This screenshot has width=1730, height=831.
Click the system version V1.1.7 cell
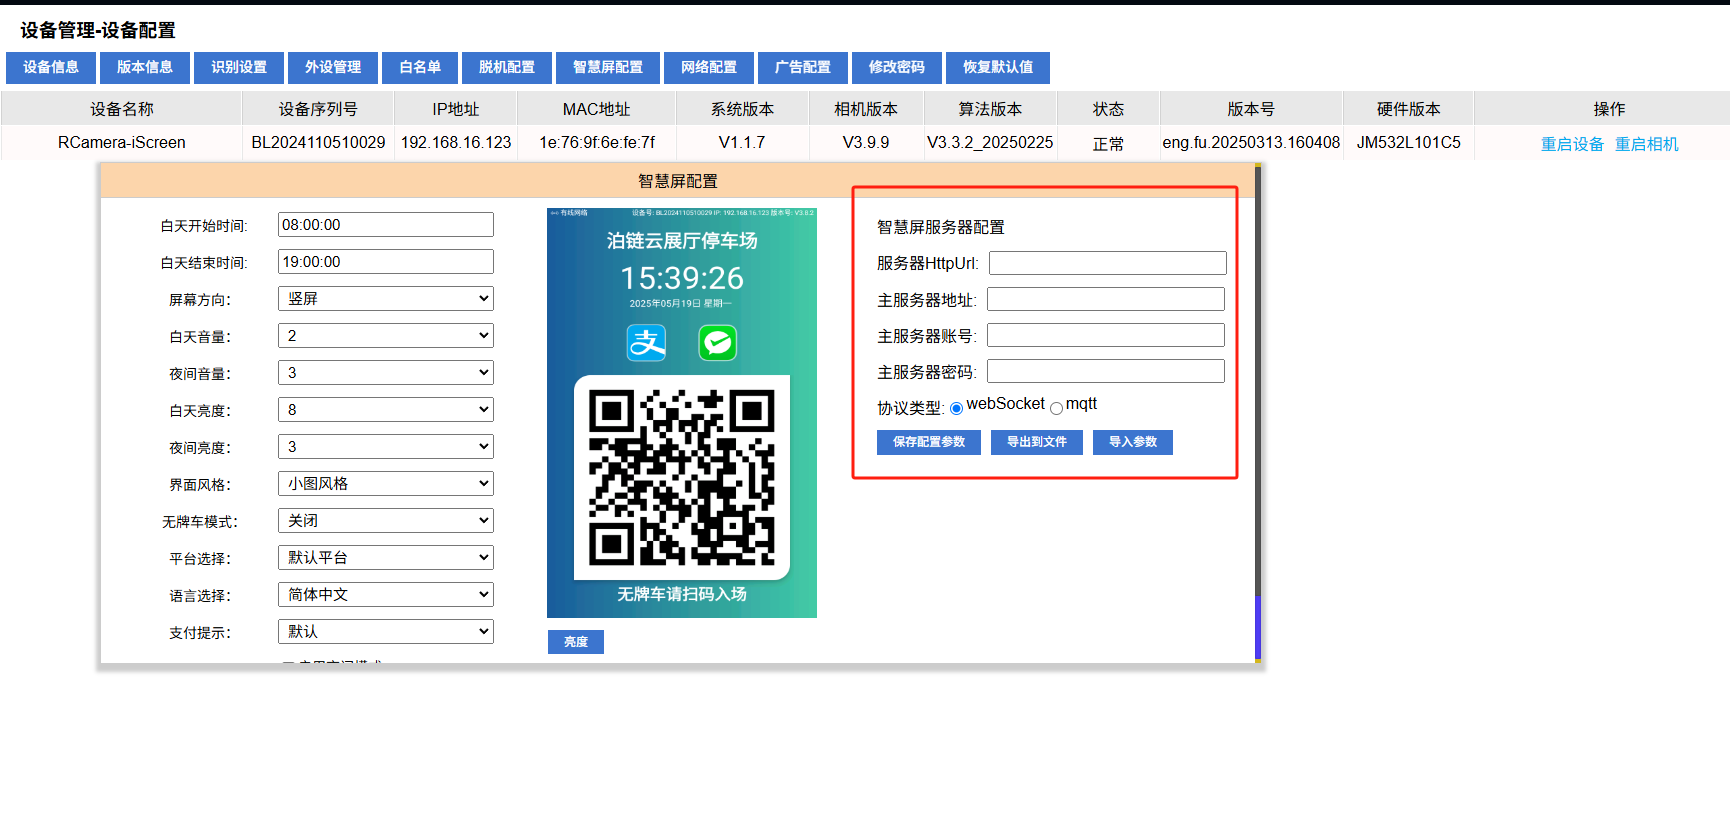point(742,143)
